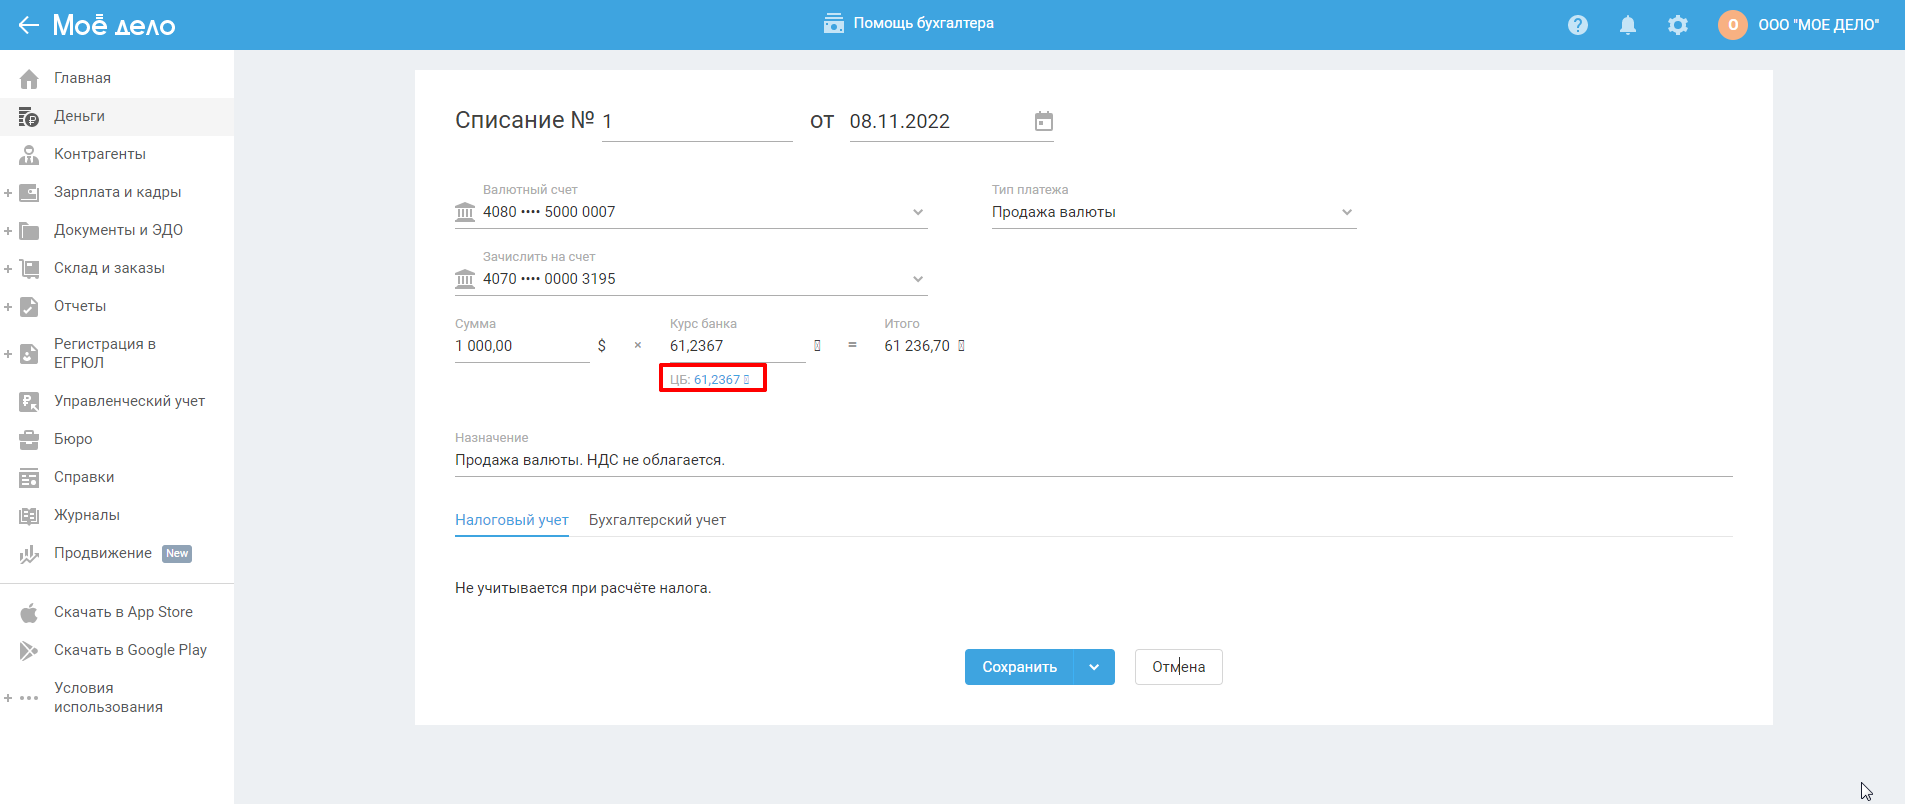Open notifications bell icon
The height and width of the screenshot is (804, 1905).
click(1628, 25)
